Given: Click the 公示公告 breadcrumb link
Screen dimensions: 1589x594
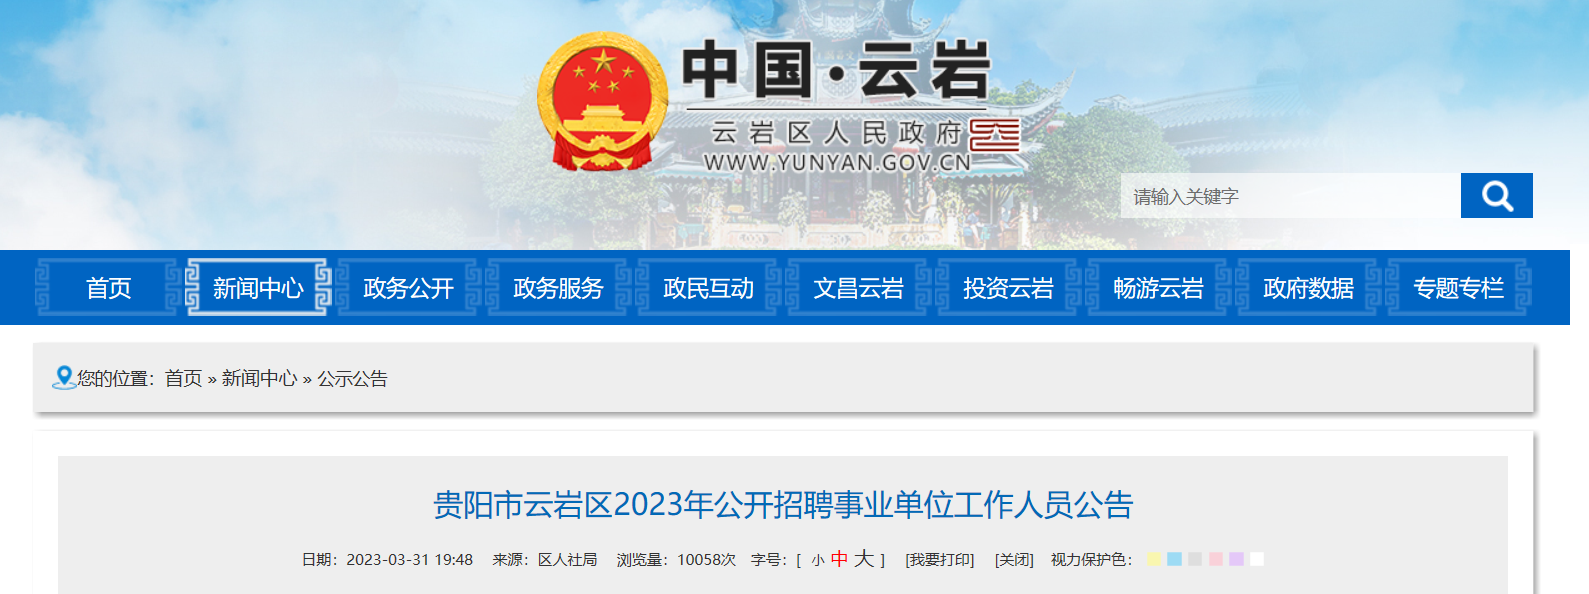Looking at the screenshot, I should tap(352, 379).
